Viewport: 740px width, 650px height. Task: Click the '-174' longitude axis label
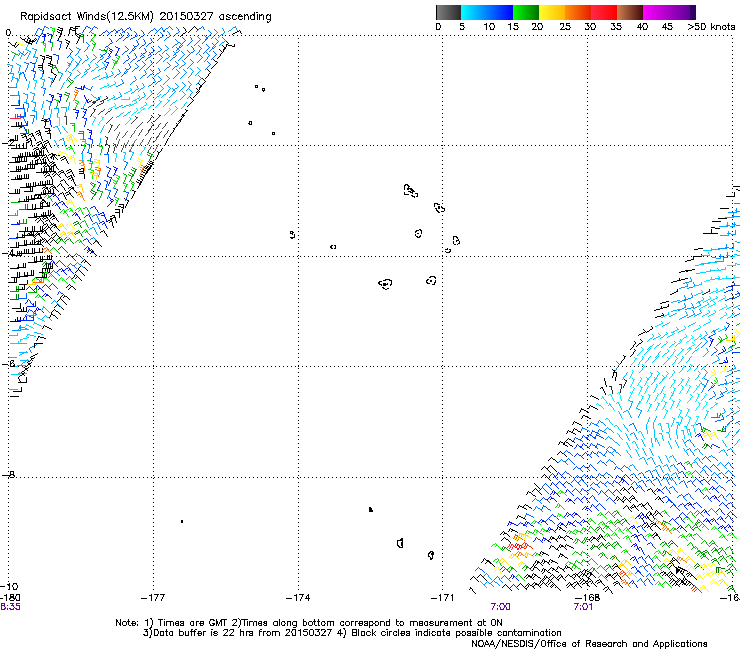click(298, 598)
